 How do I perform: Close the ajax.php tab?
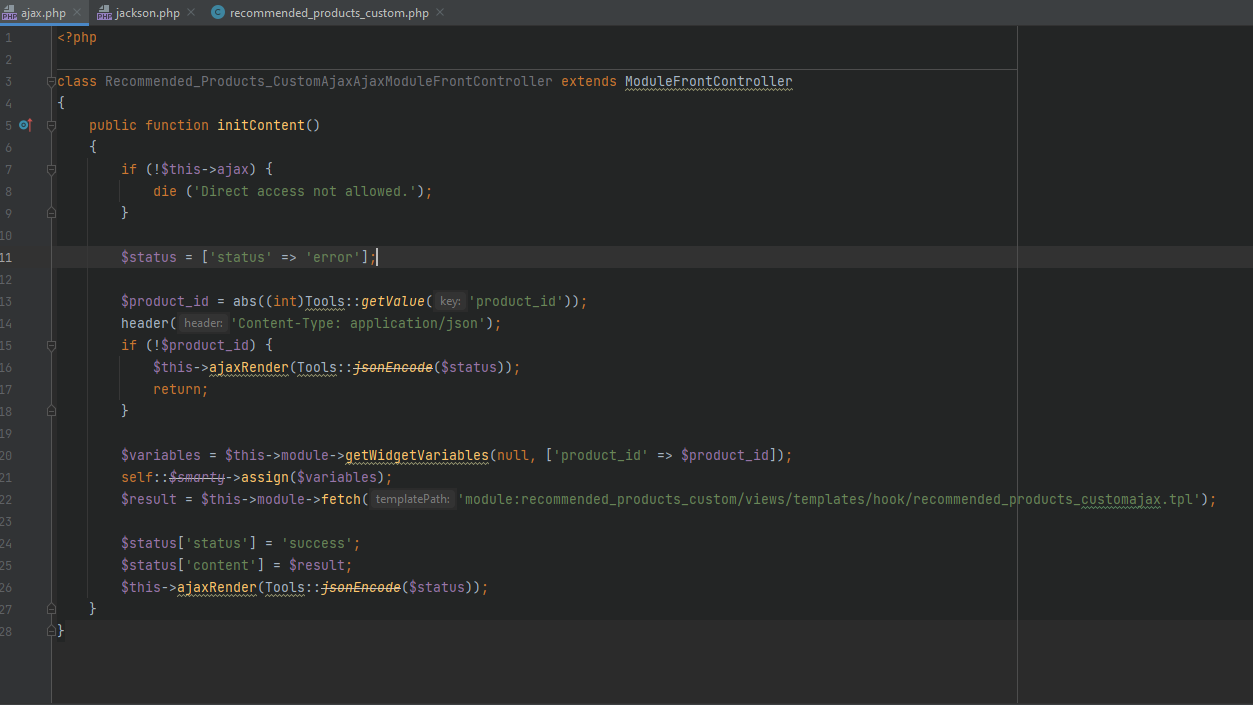point(77,13)
